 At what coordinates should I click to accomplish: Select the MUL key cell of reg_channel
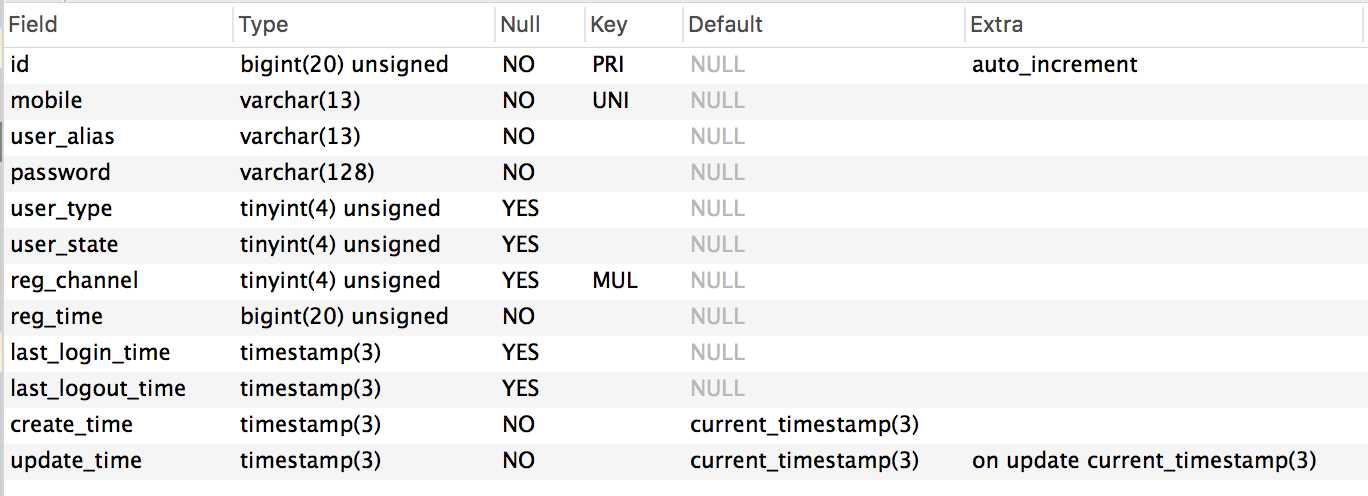tap(634, 280)
